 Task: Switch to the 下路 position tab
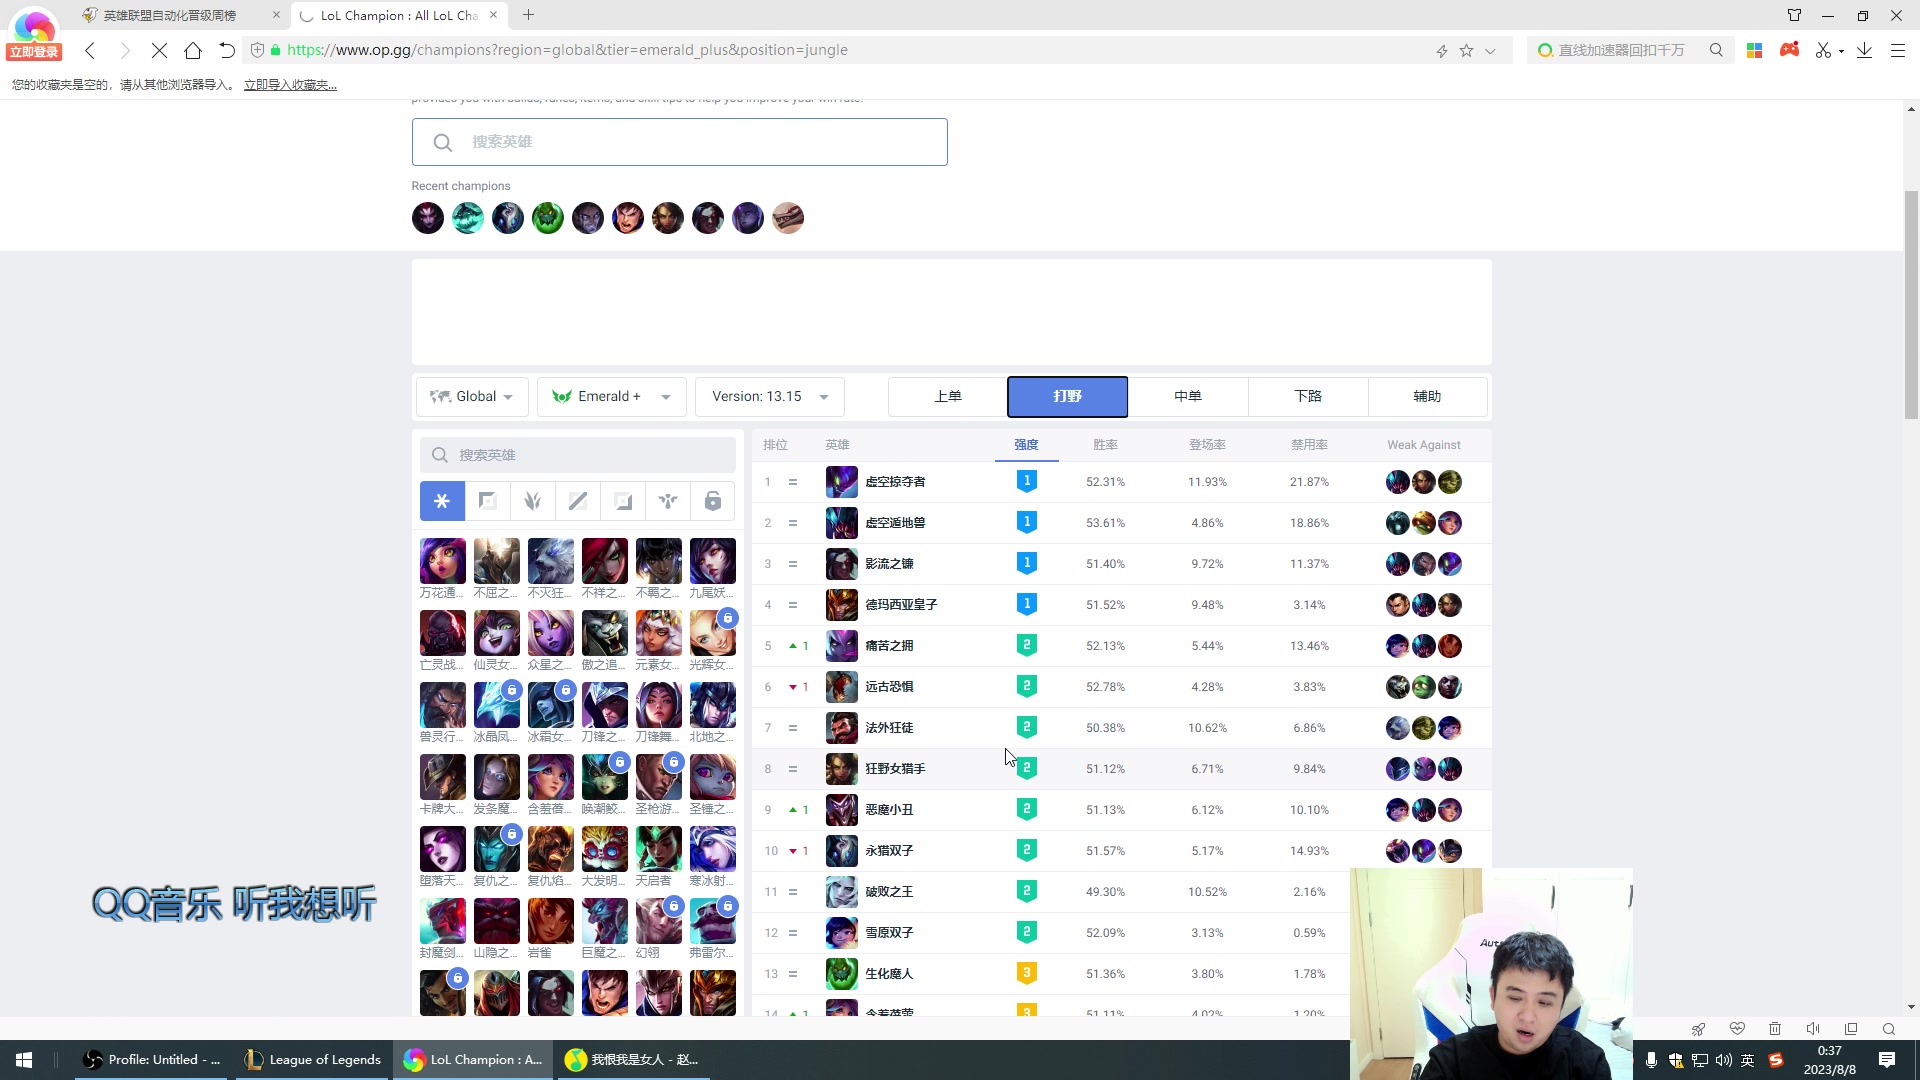(x=1308, y=397)
